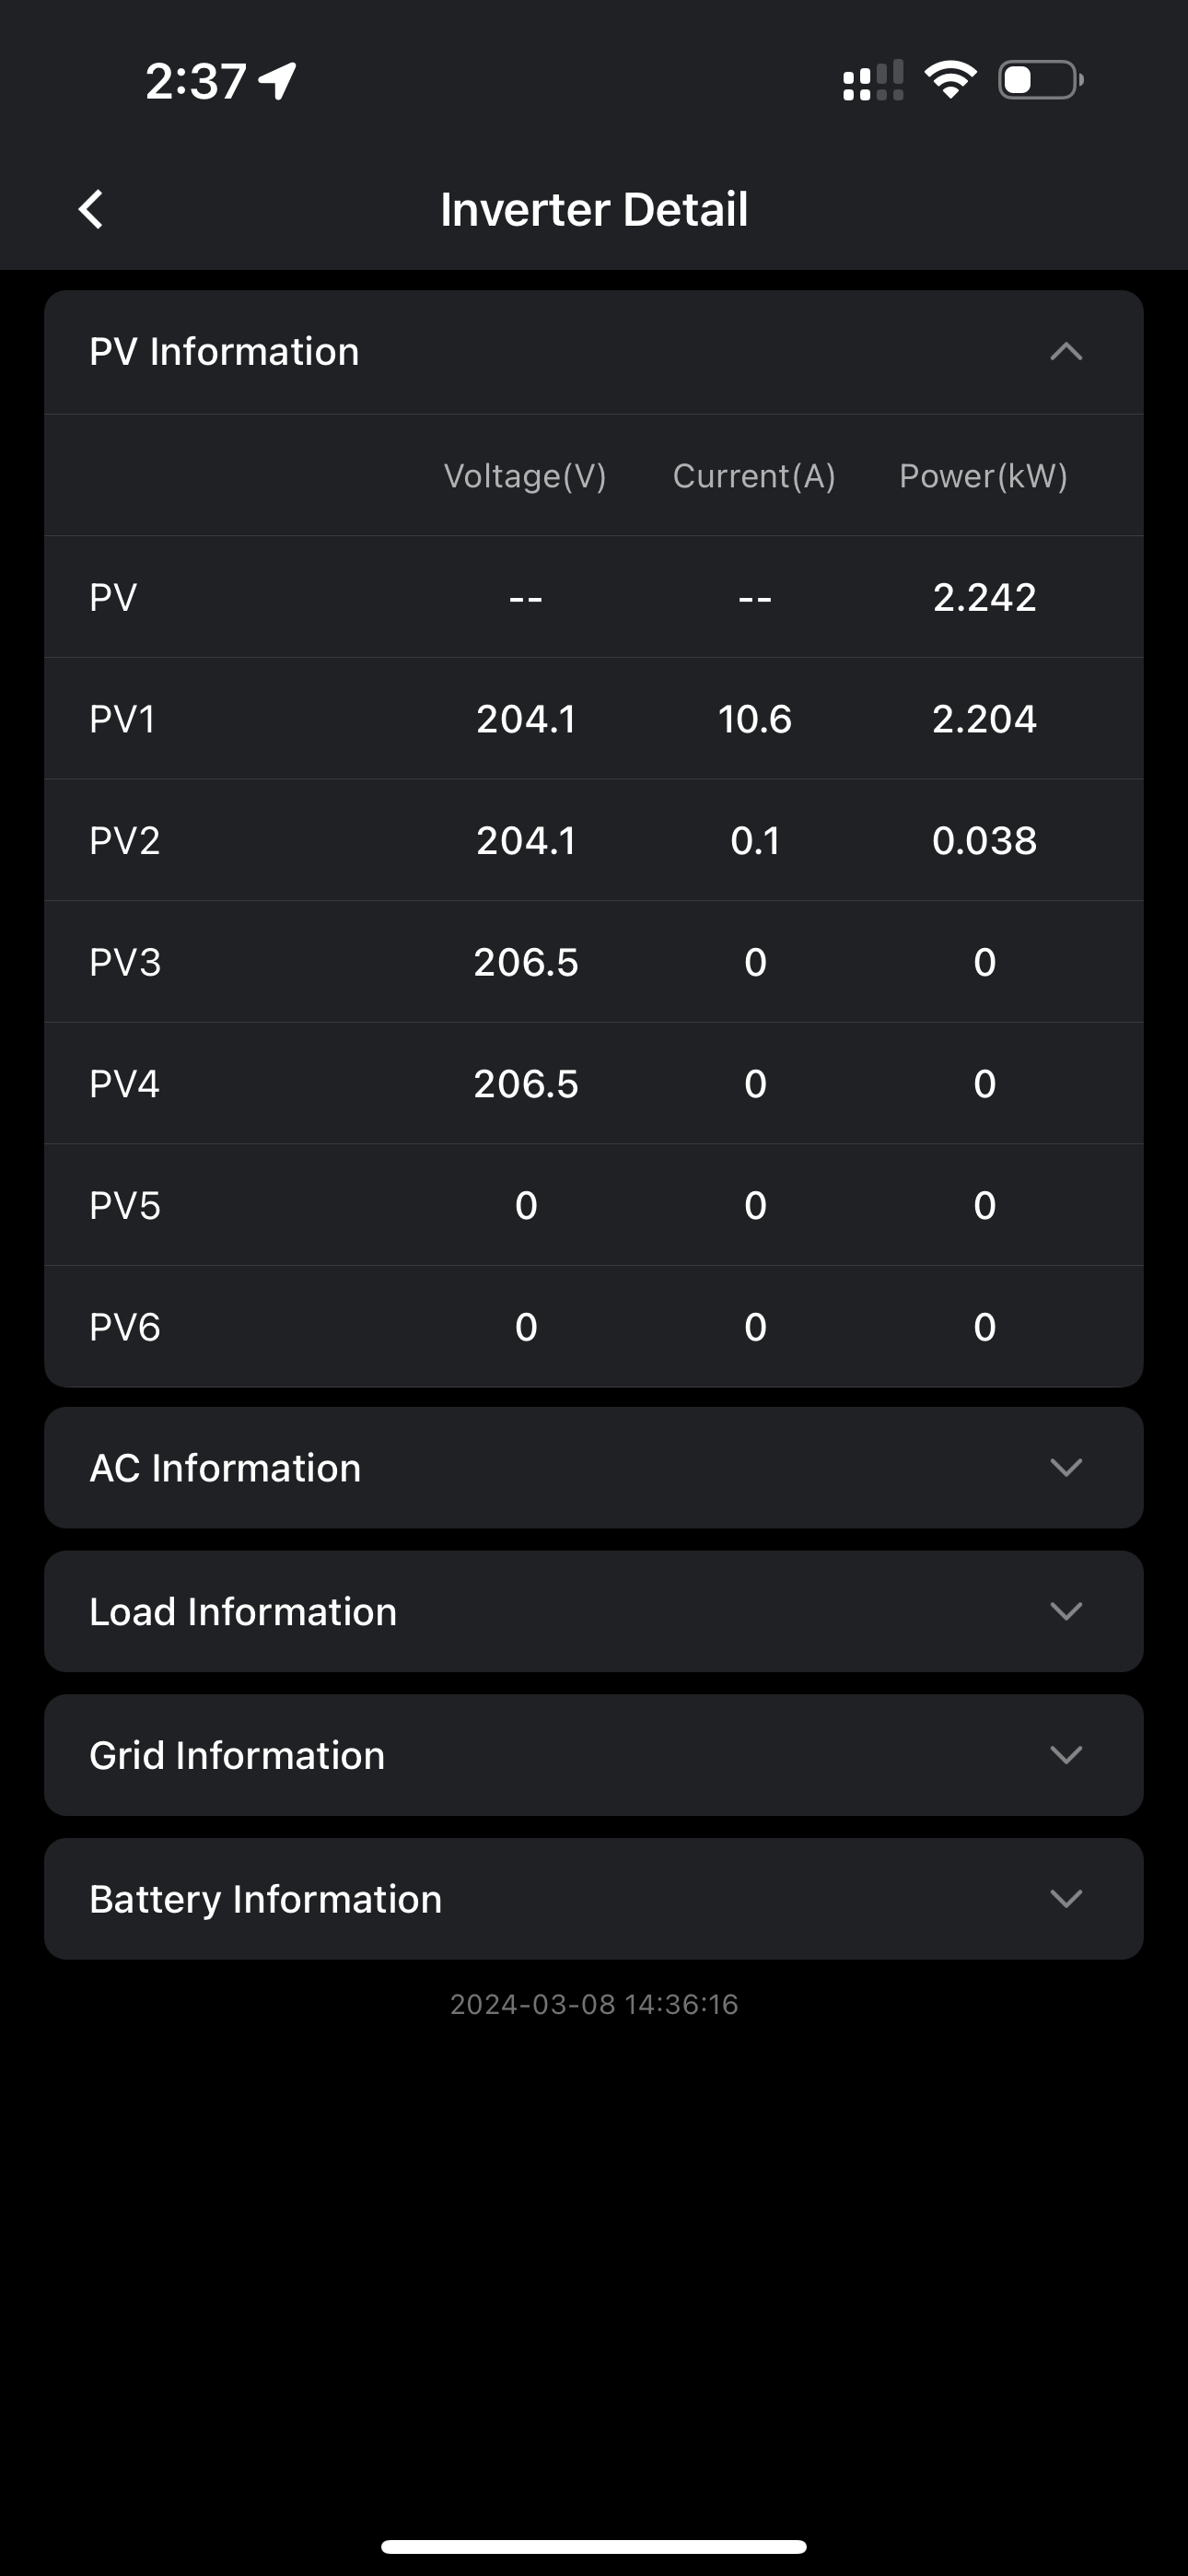Open the Grid Information chevron

(x=1066, y=1756)
